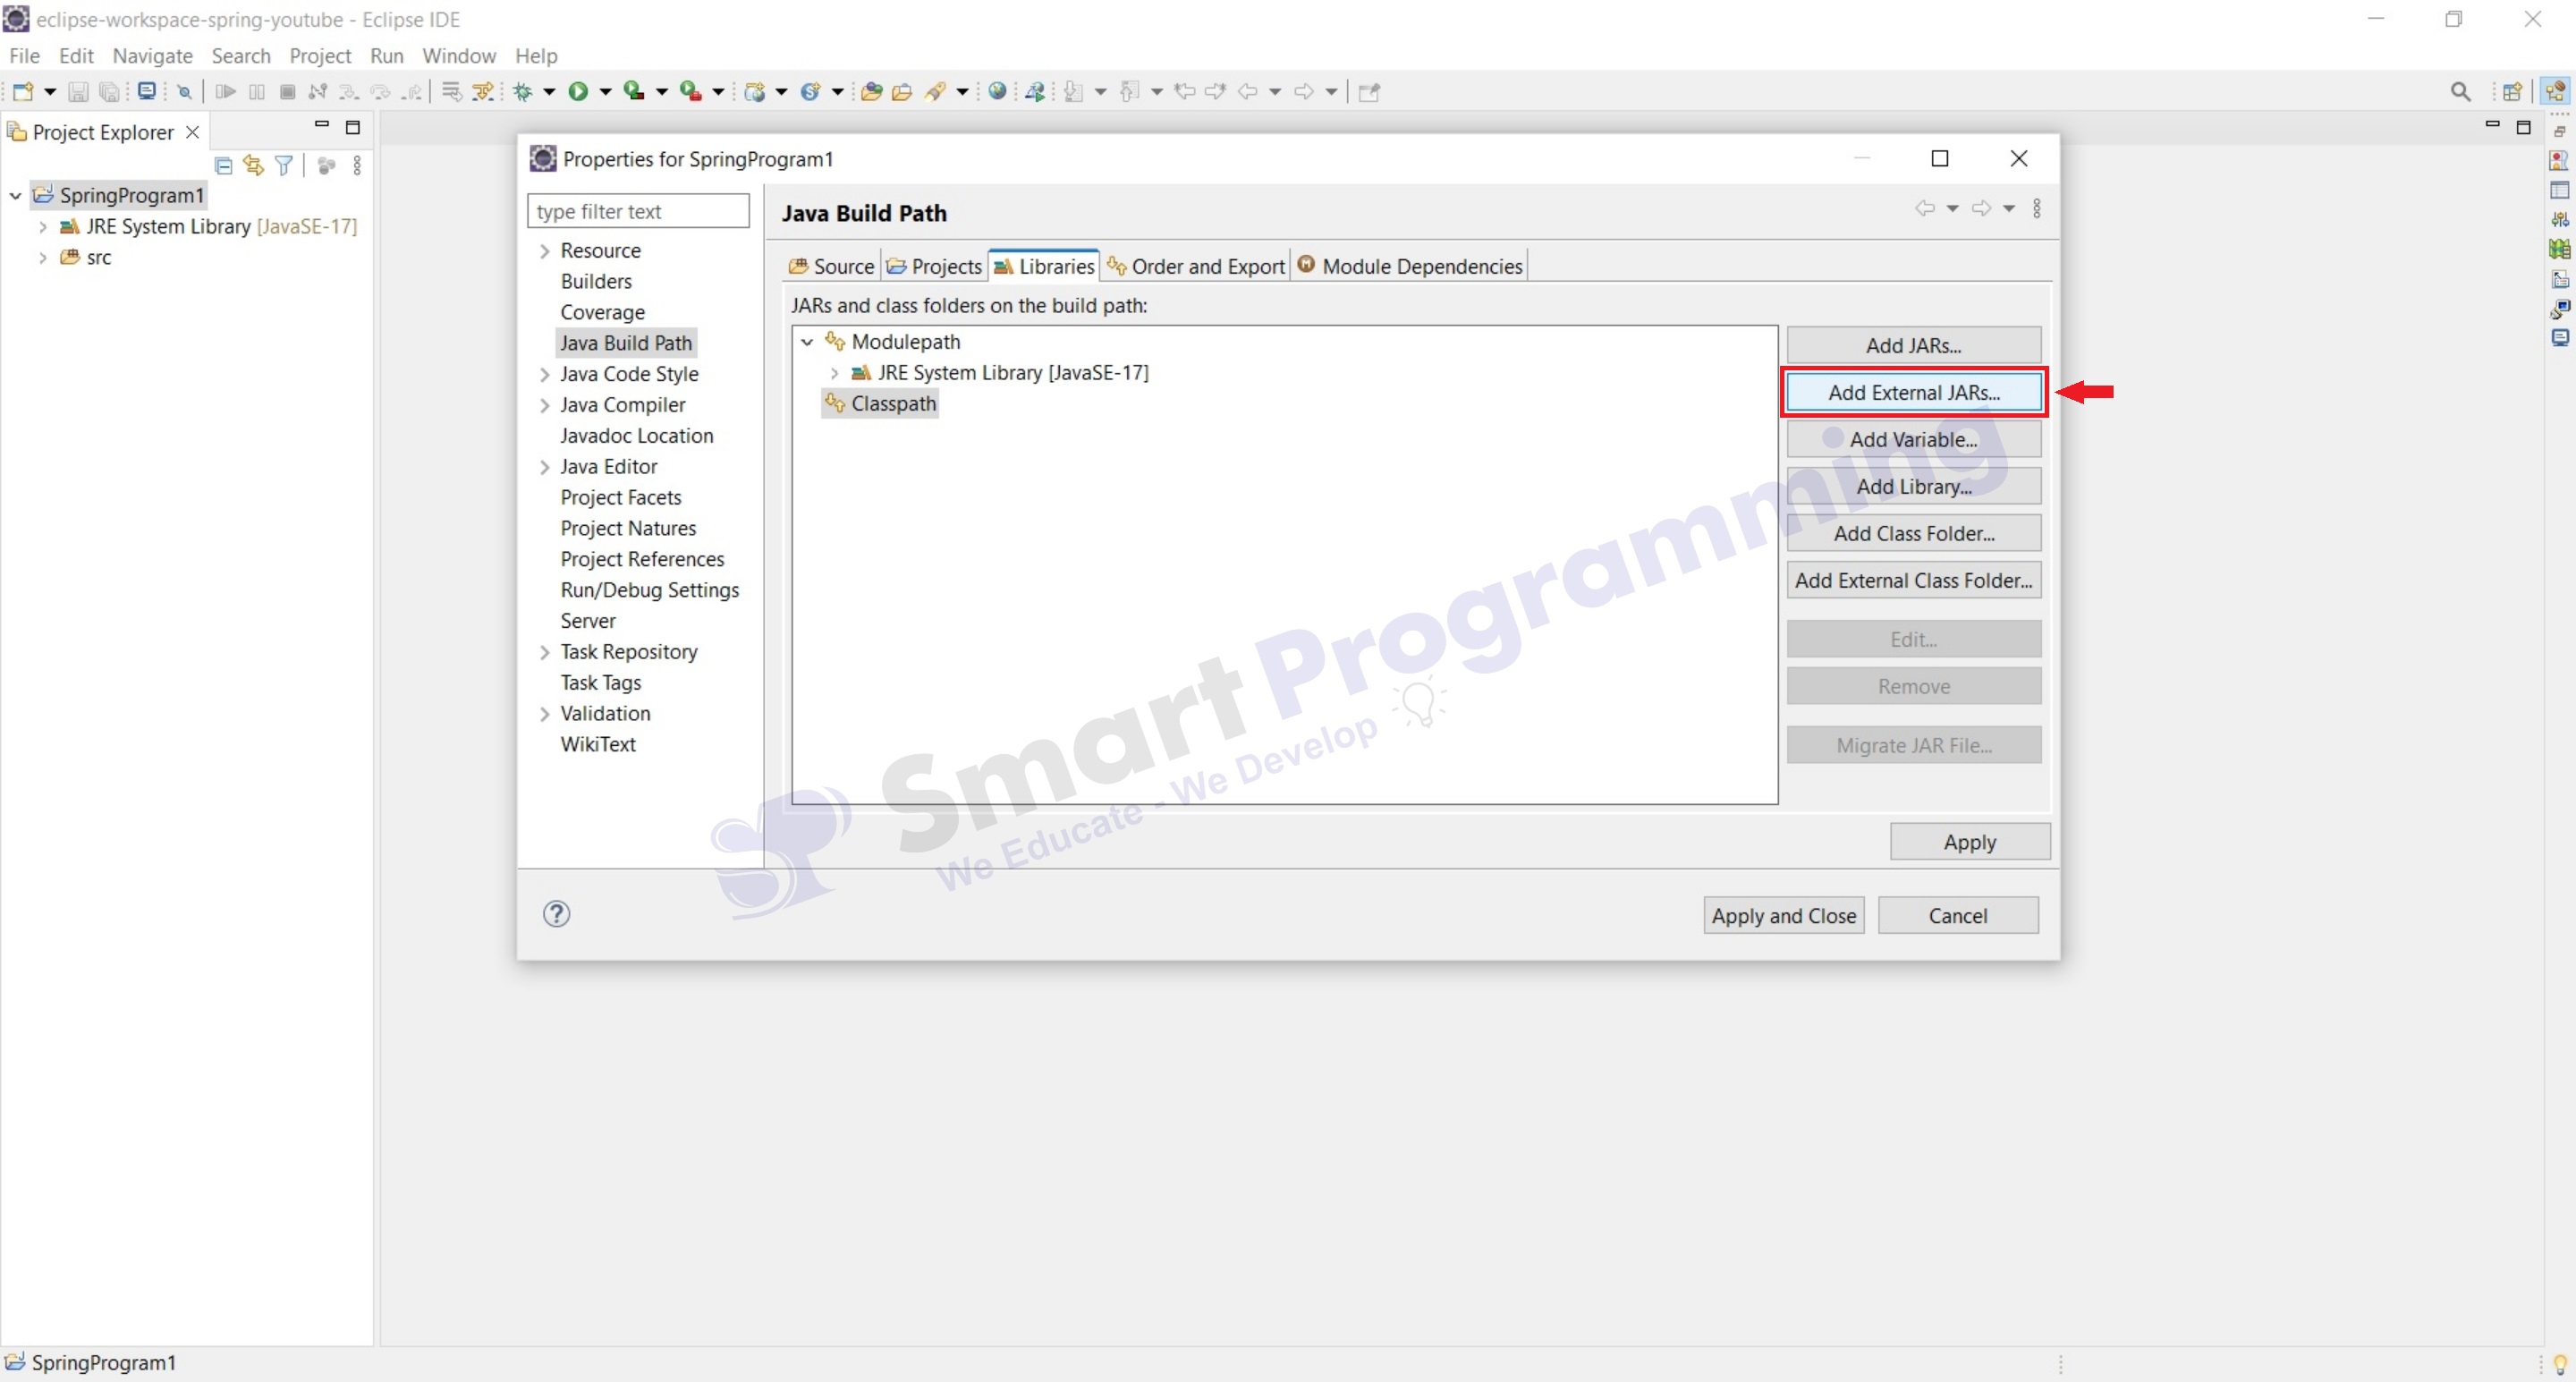
Task: Click Link with Editor in Project Explorer
Action: 253,165
